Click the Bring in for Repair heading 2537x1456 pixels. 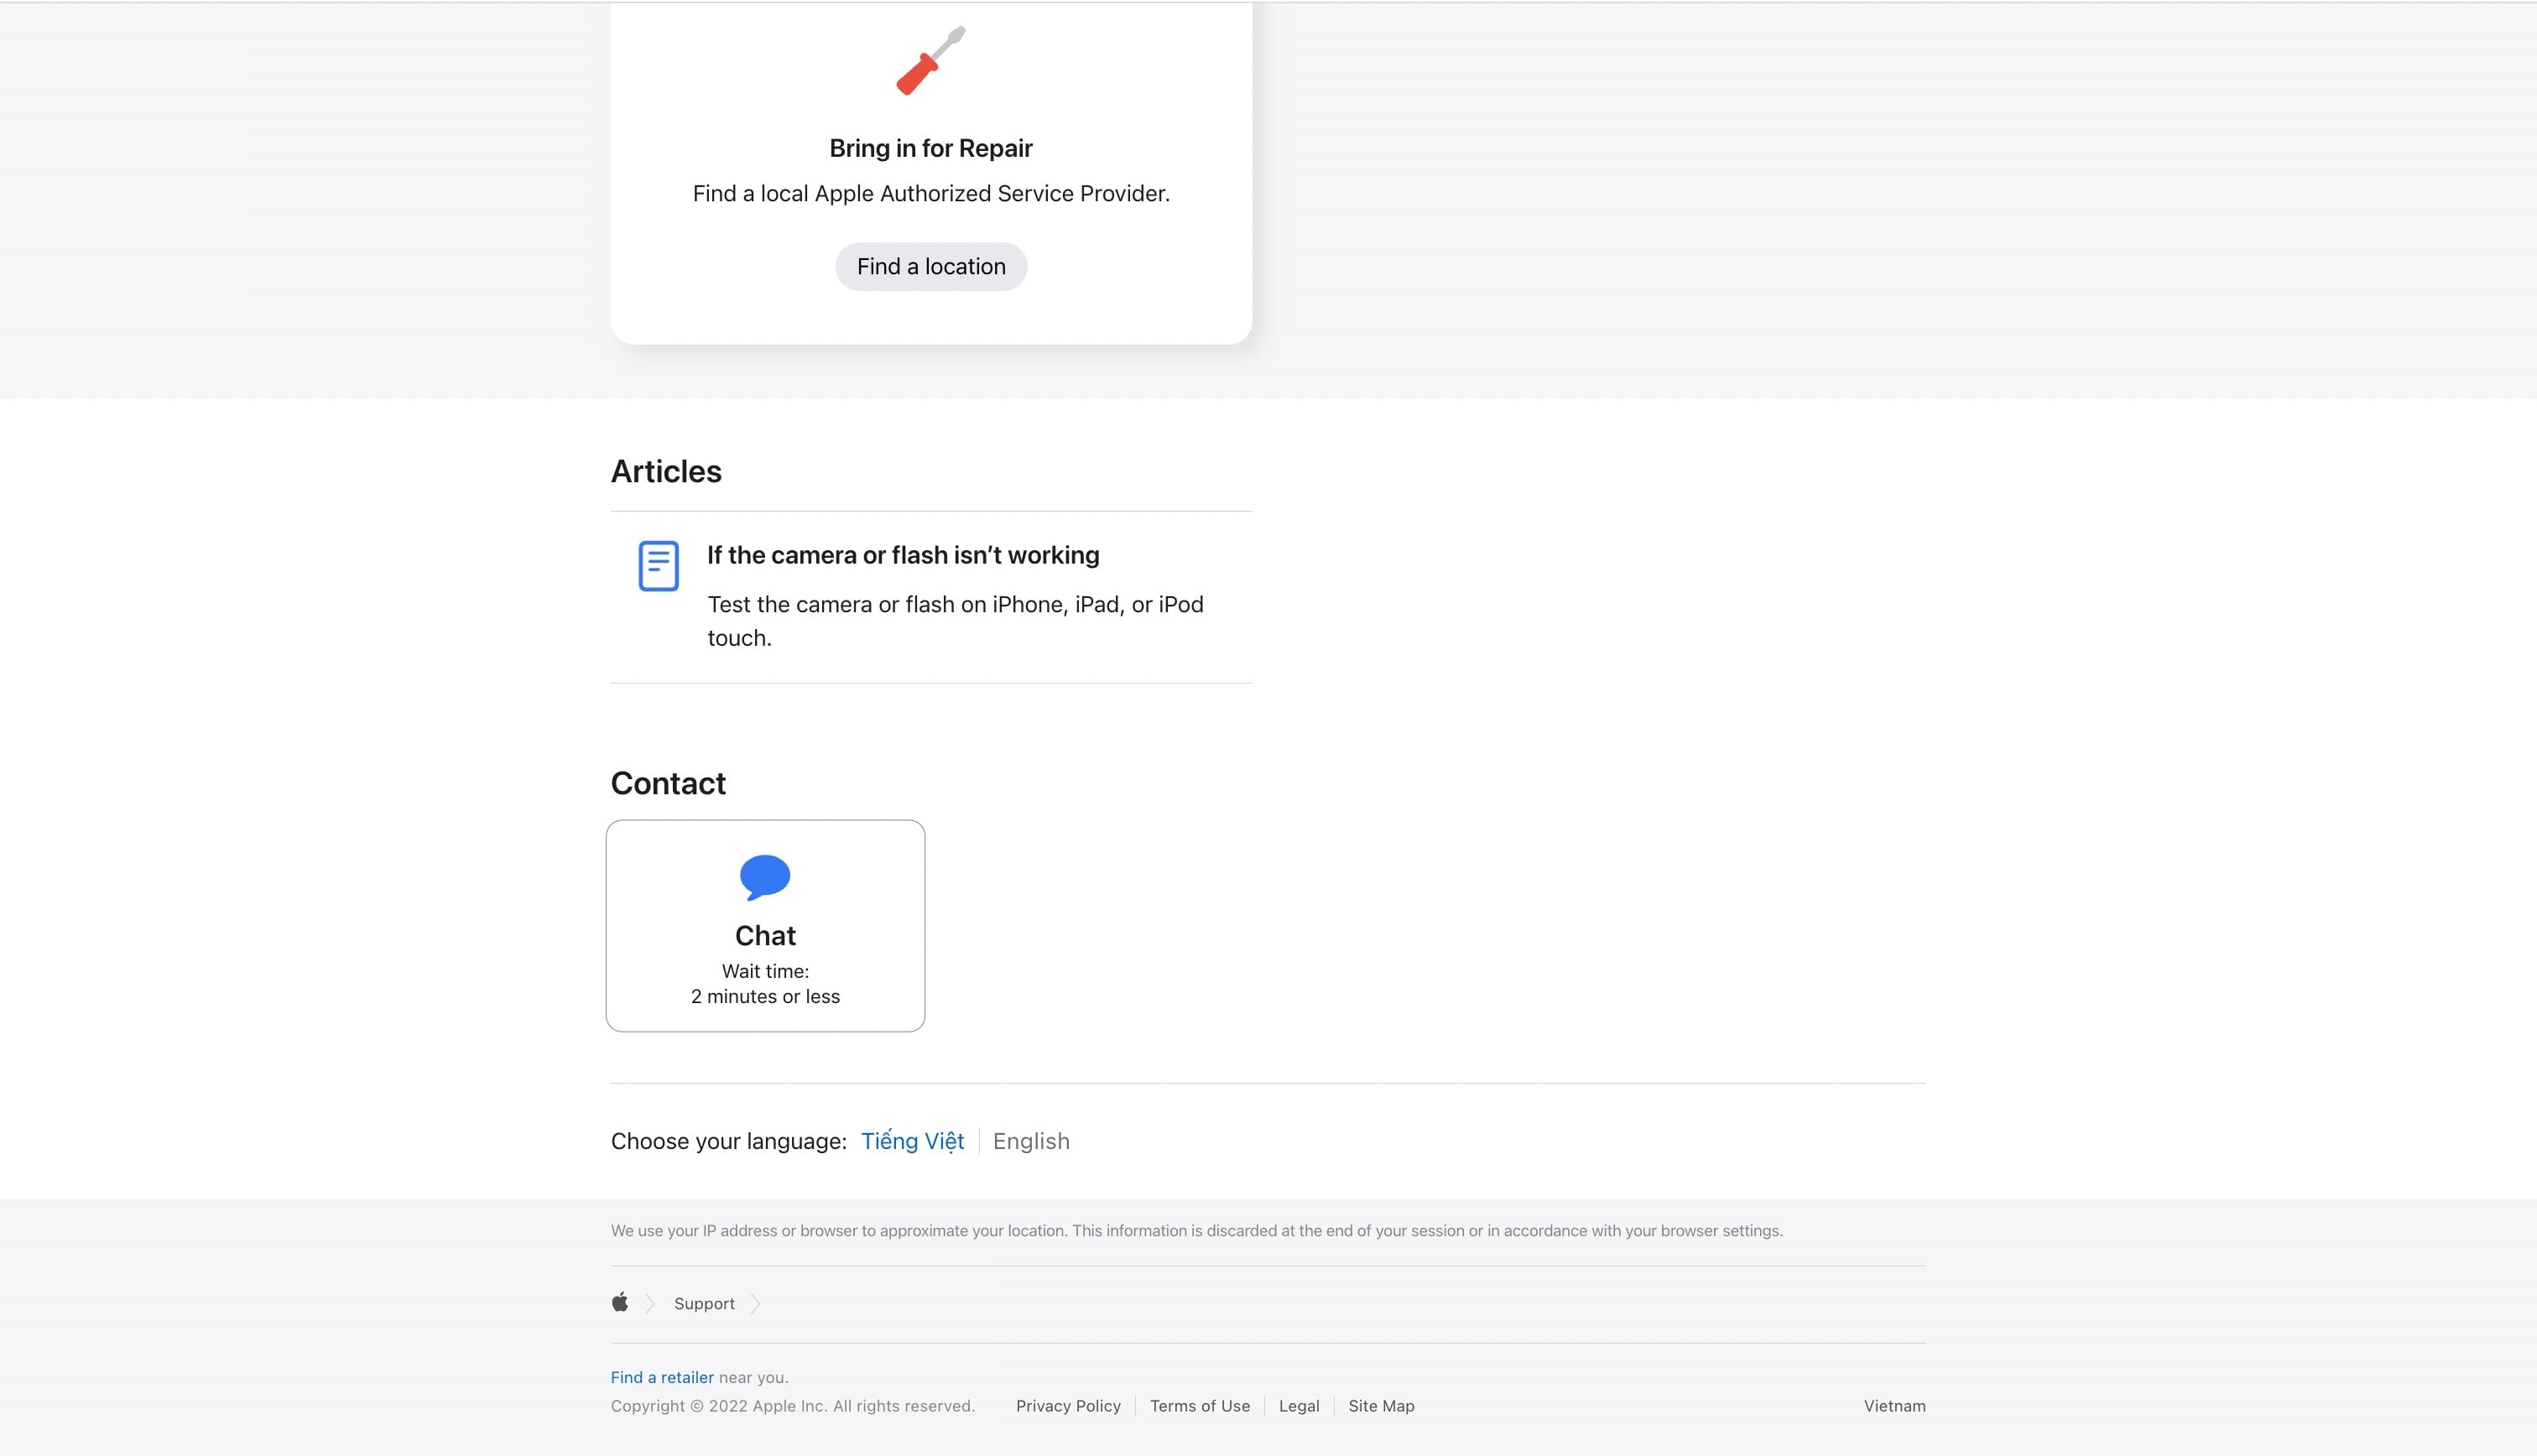930,148
